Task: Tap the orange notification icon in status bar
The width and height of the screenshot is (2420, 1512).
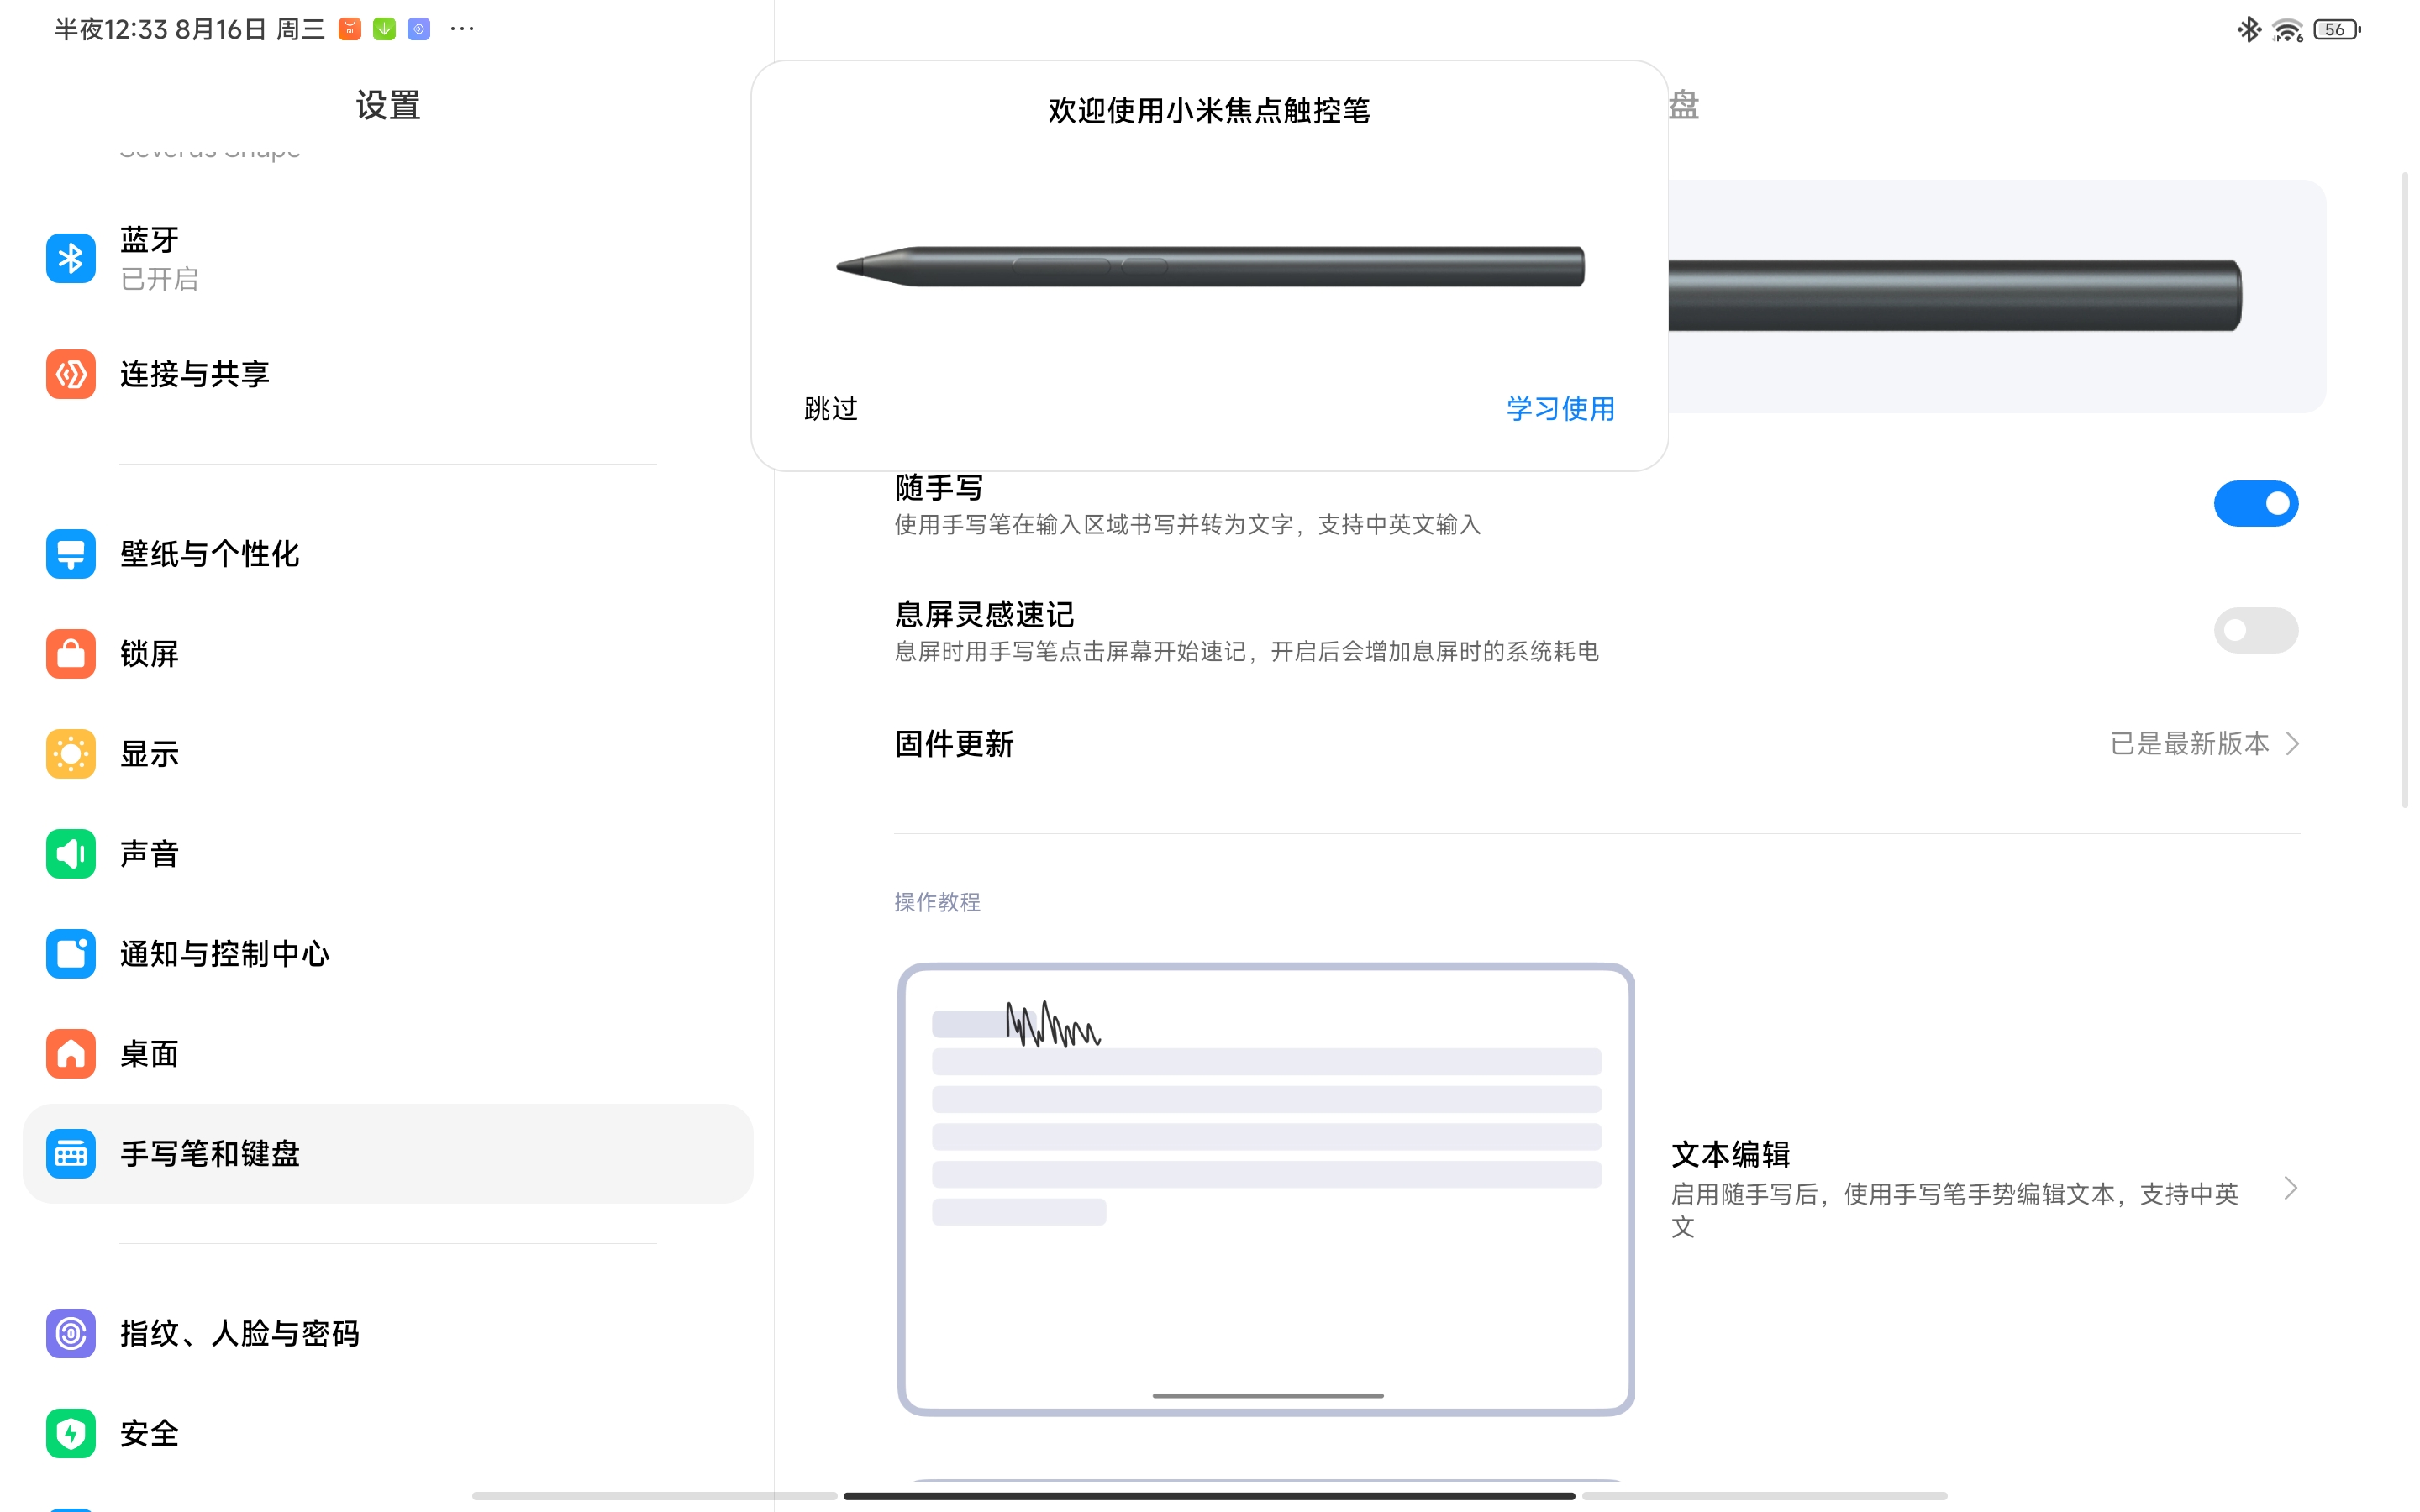Action: click(349, 29)
